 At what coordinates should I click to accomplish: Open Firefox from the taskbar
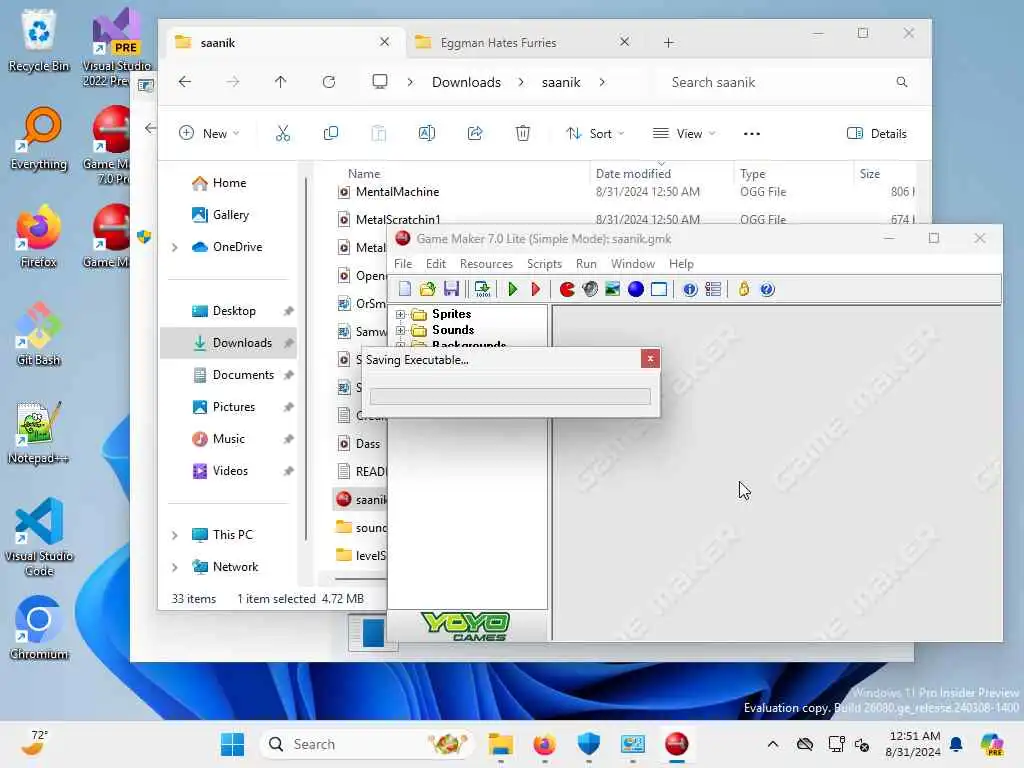click(545, 744)
